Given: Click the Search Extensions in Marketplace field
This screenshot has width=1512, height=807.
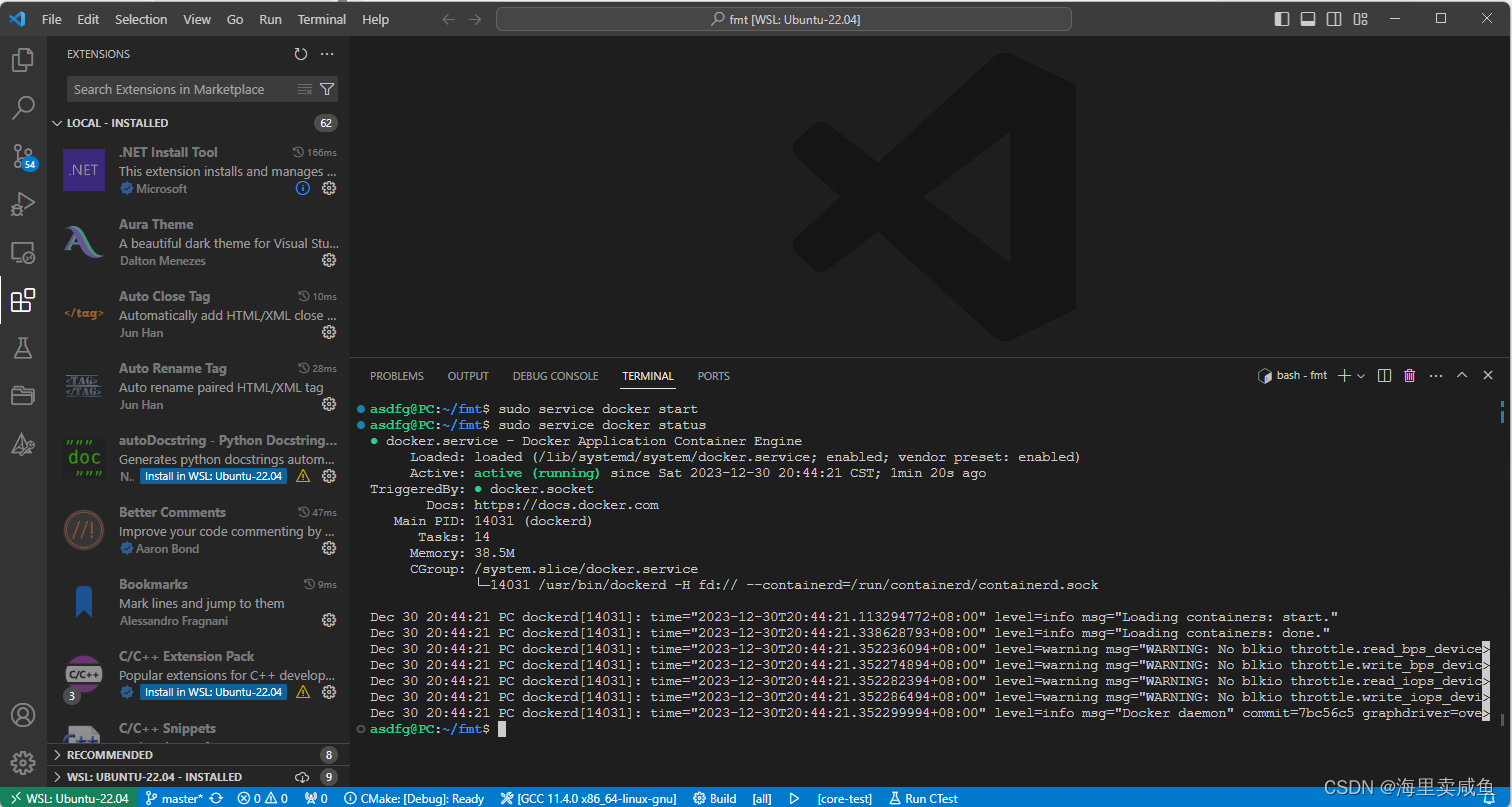Looking at the screenshot, I should 180,89.
